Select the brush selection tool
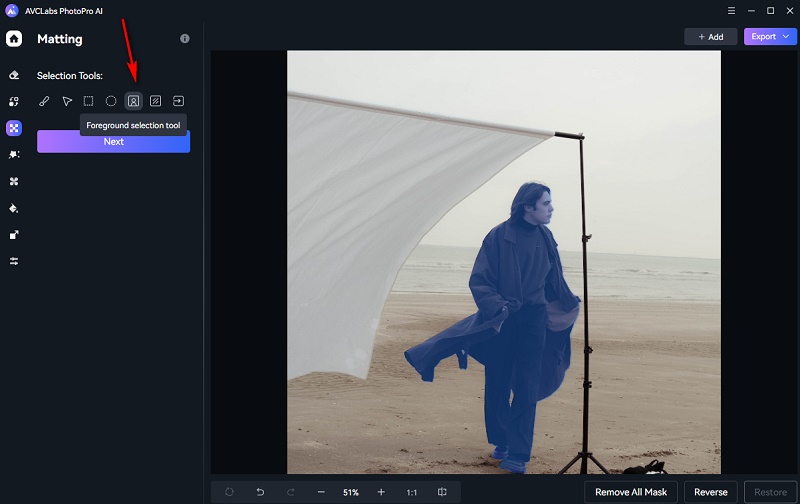This screenshot has width=800, height=504. click(44, 101)
